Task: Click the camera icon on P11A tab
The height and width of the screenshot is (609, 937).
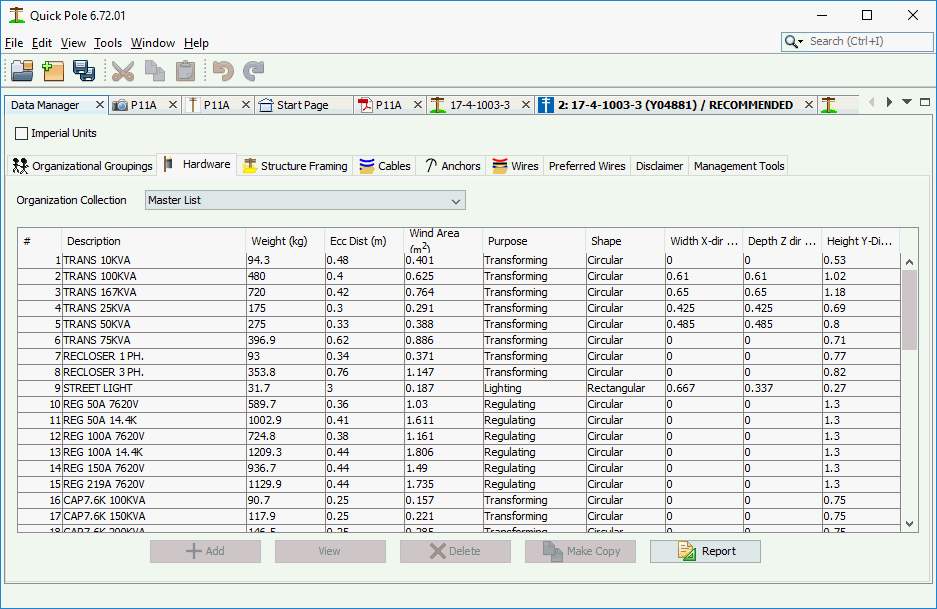Action: click(120, 105)
